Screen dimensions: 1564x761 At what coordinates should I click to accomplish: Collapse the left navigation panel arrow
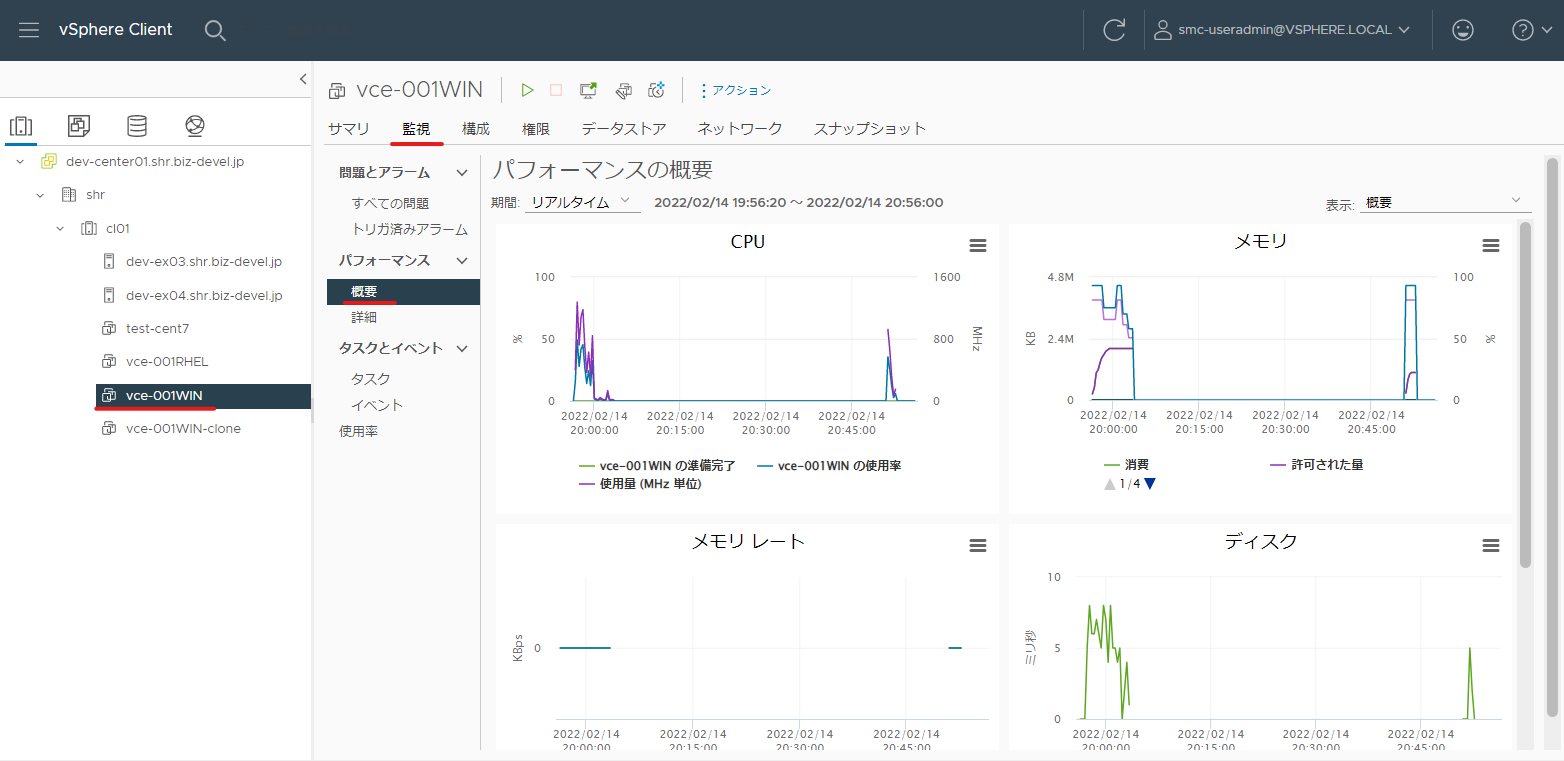coord(303,79)
